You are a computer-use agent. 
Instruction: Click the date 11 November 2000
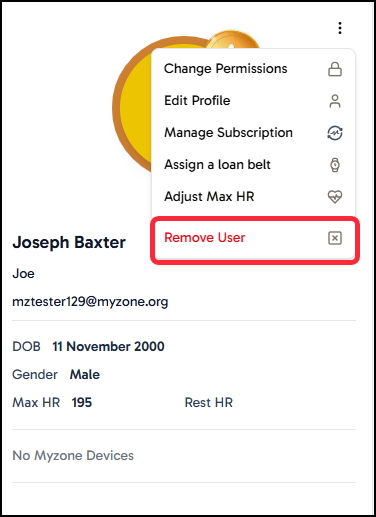pos(108,346)
